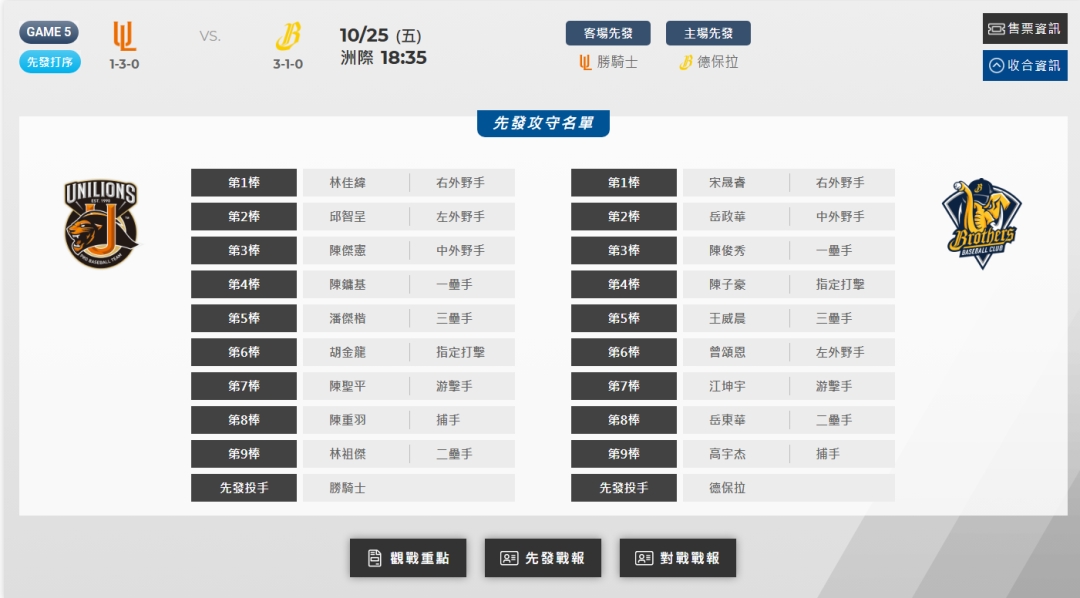1080x598 pixels.
Task: Click the ID card icon on 對戰戰報
Action: (644, 558)
